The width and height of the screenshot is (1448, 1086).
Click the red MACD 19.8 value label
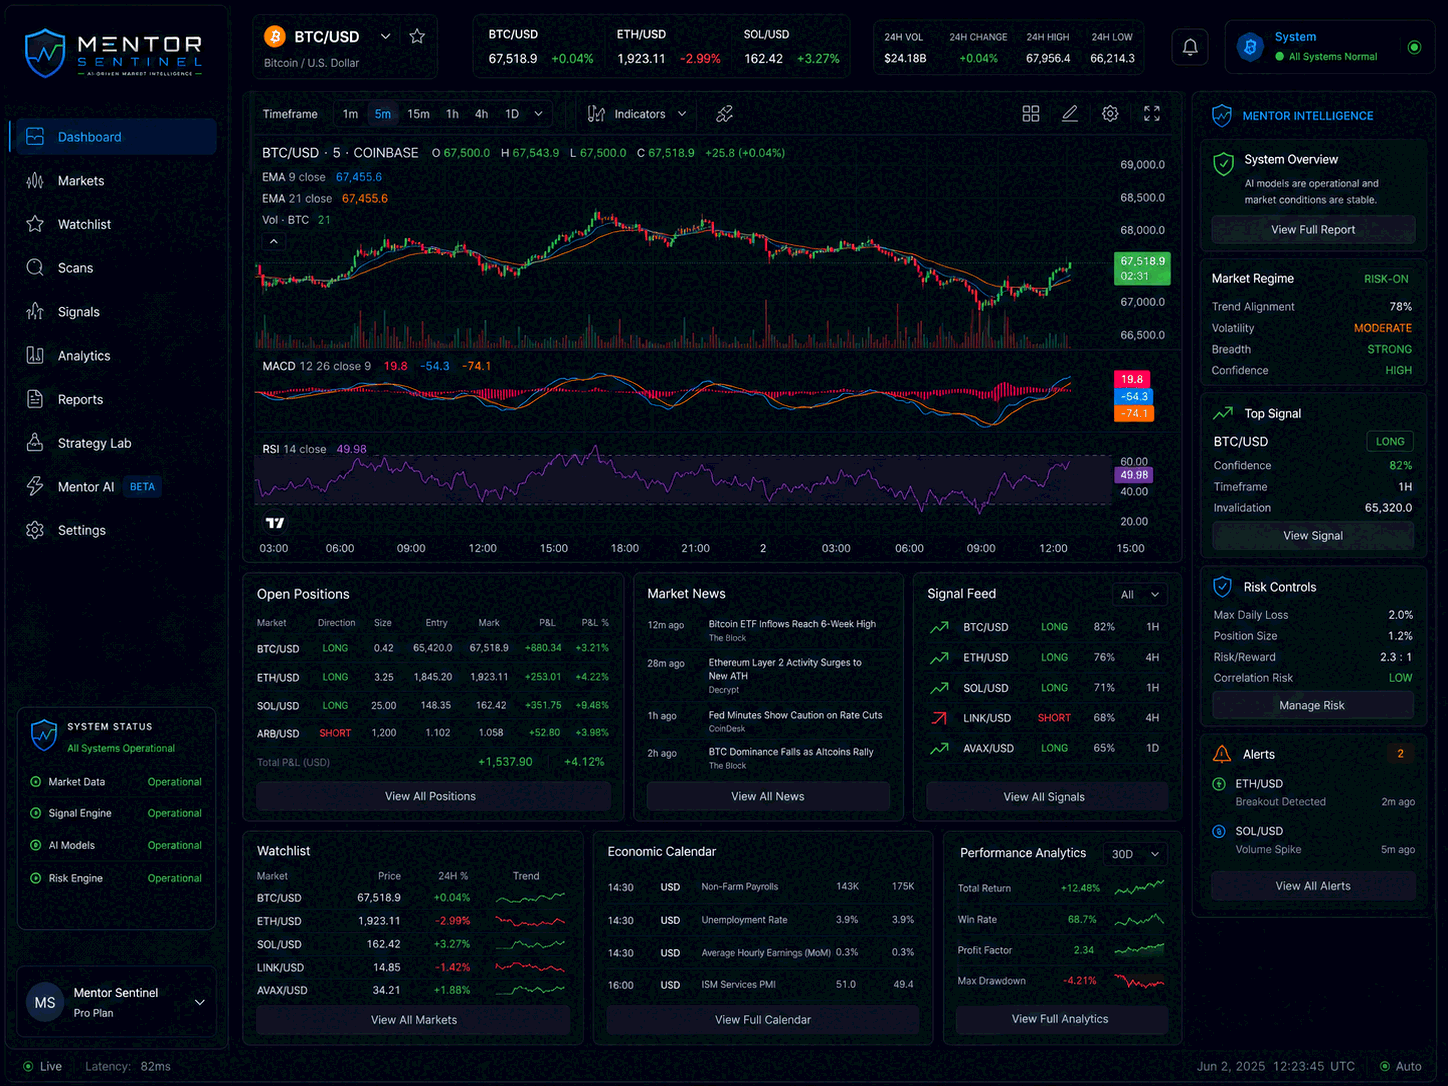(x=1132, y=379)
